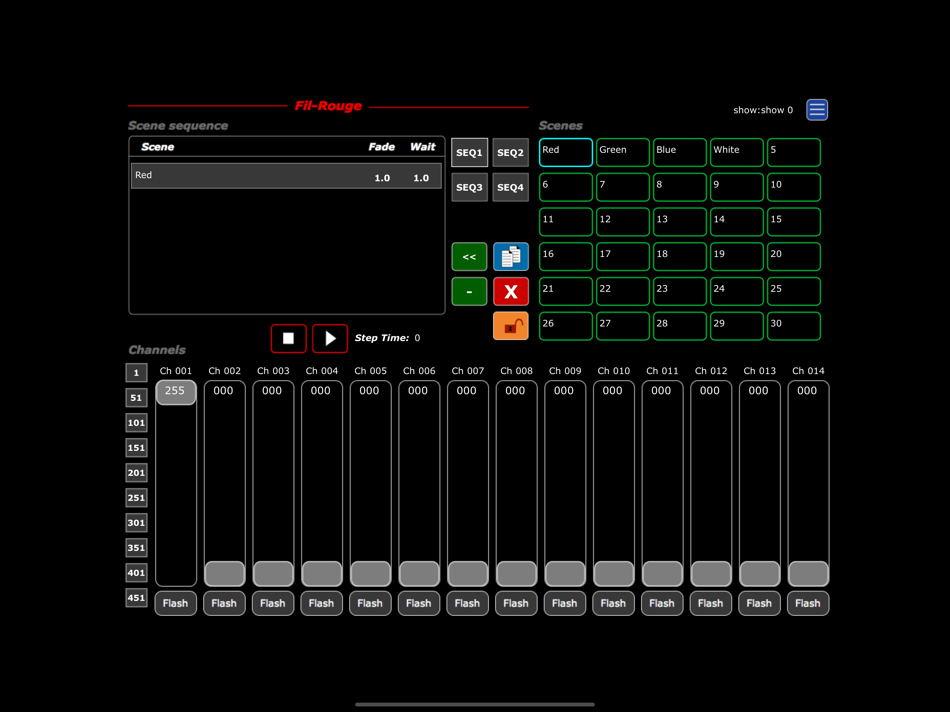Image resolution: width=950 pixels, height=712 pixels.
Task: Switch to SEQ3 sequence
Action: coord(470,187)
